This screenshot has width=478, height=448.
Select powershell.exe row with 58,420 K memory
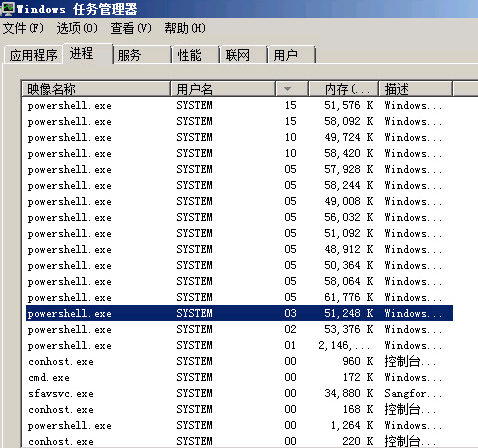[x=239, y=153]
